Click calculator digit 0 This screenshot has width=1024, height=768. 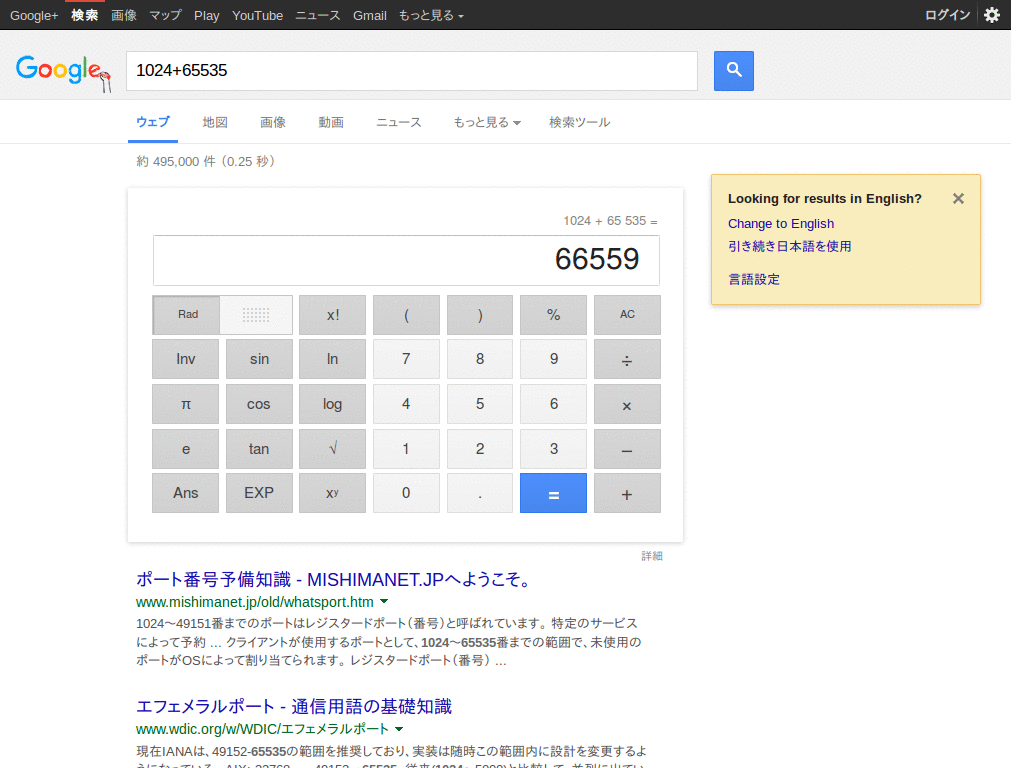point(406,493)
